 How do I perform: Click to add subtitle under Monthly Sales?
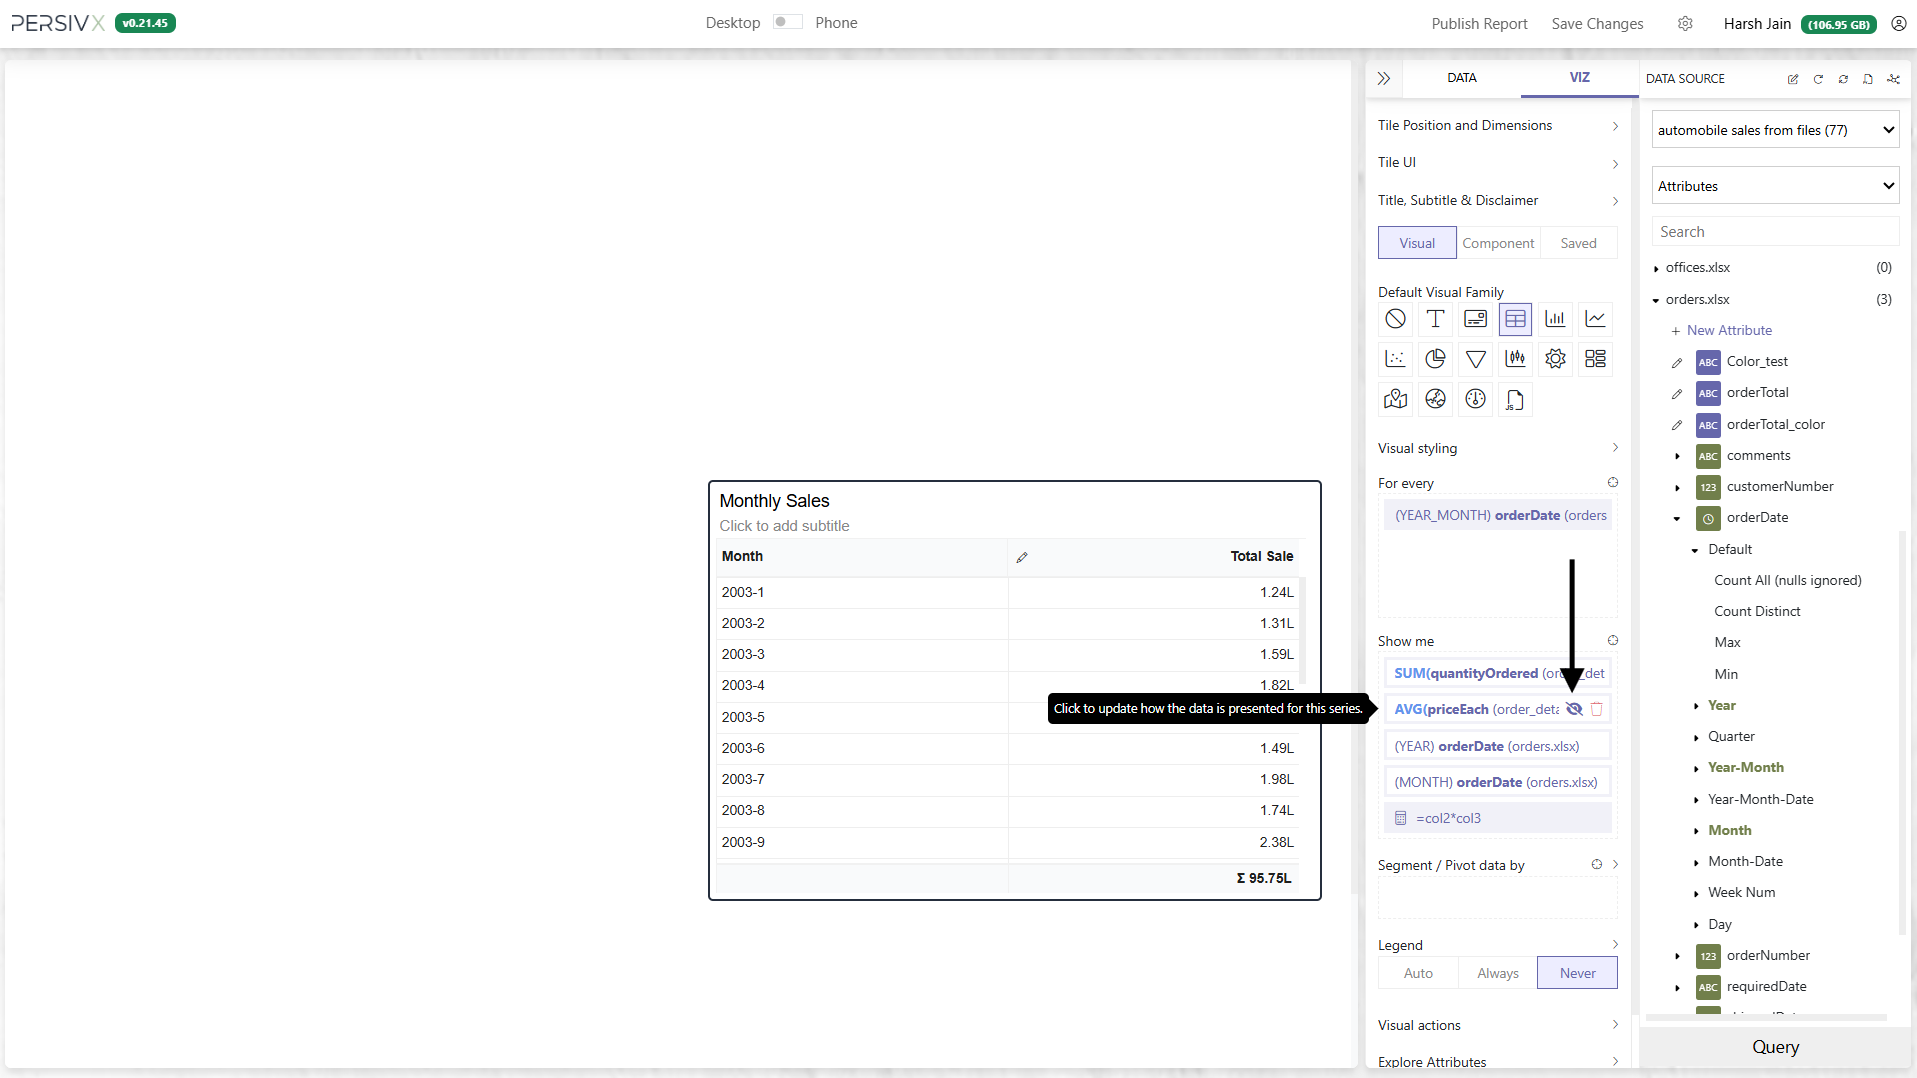click(784, 526)
